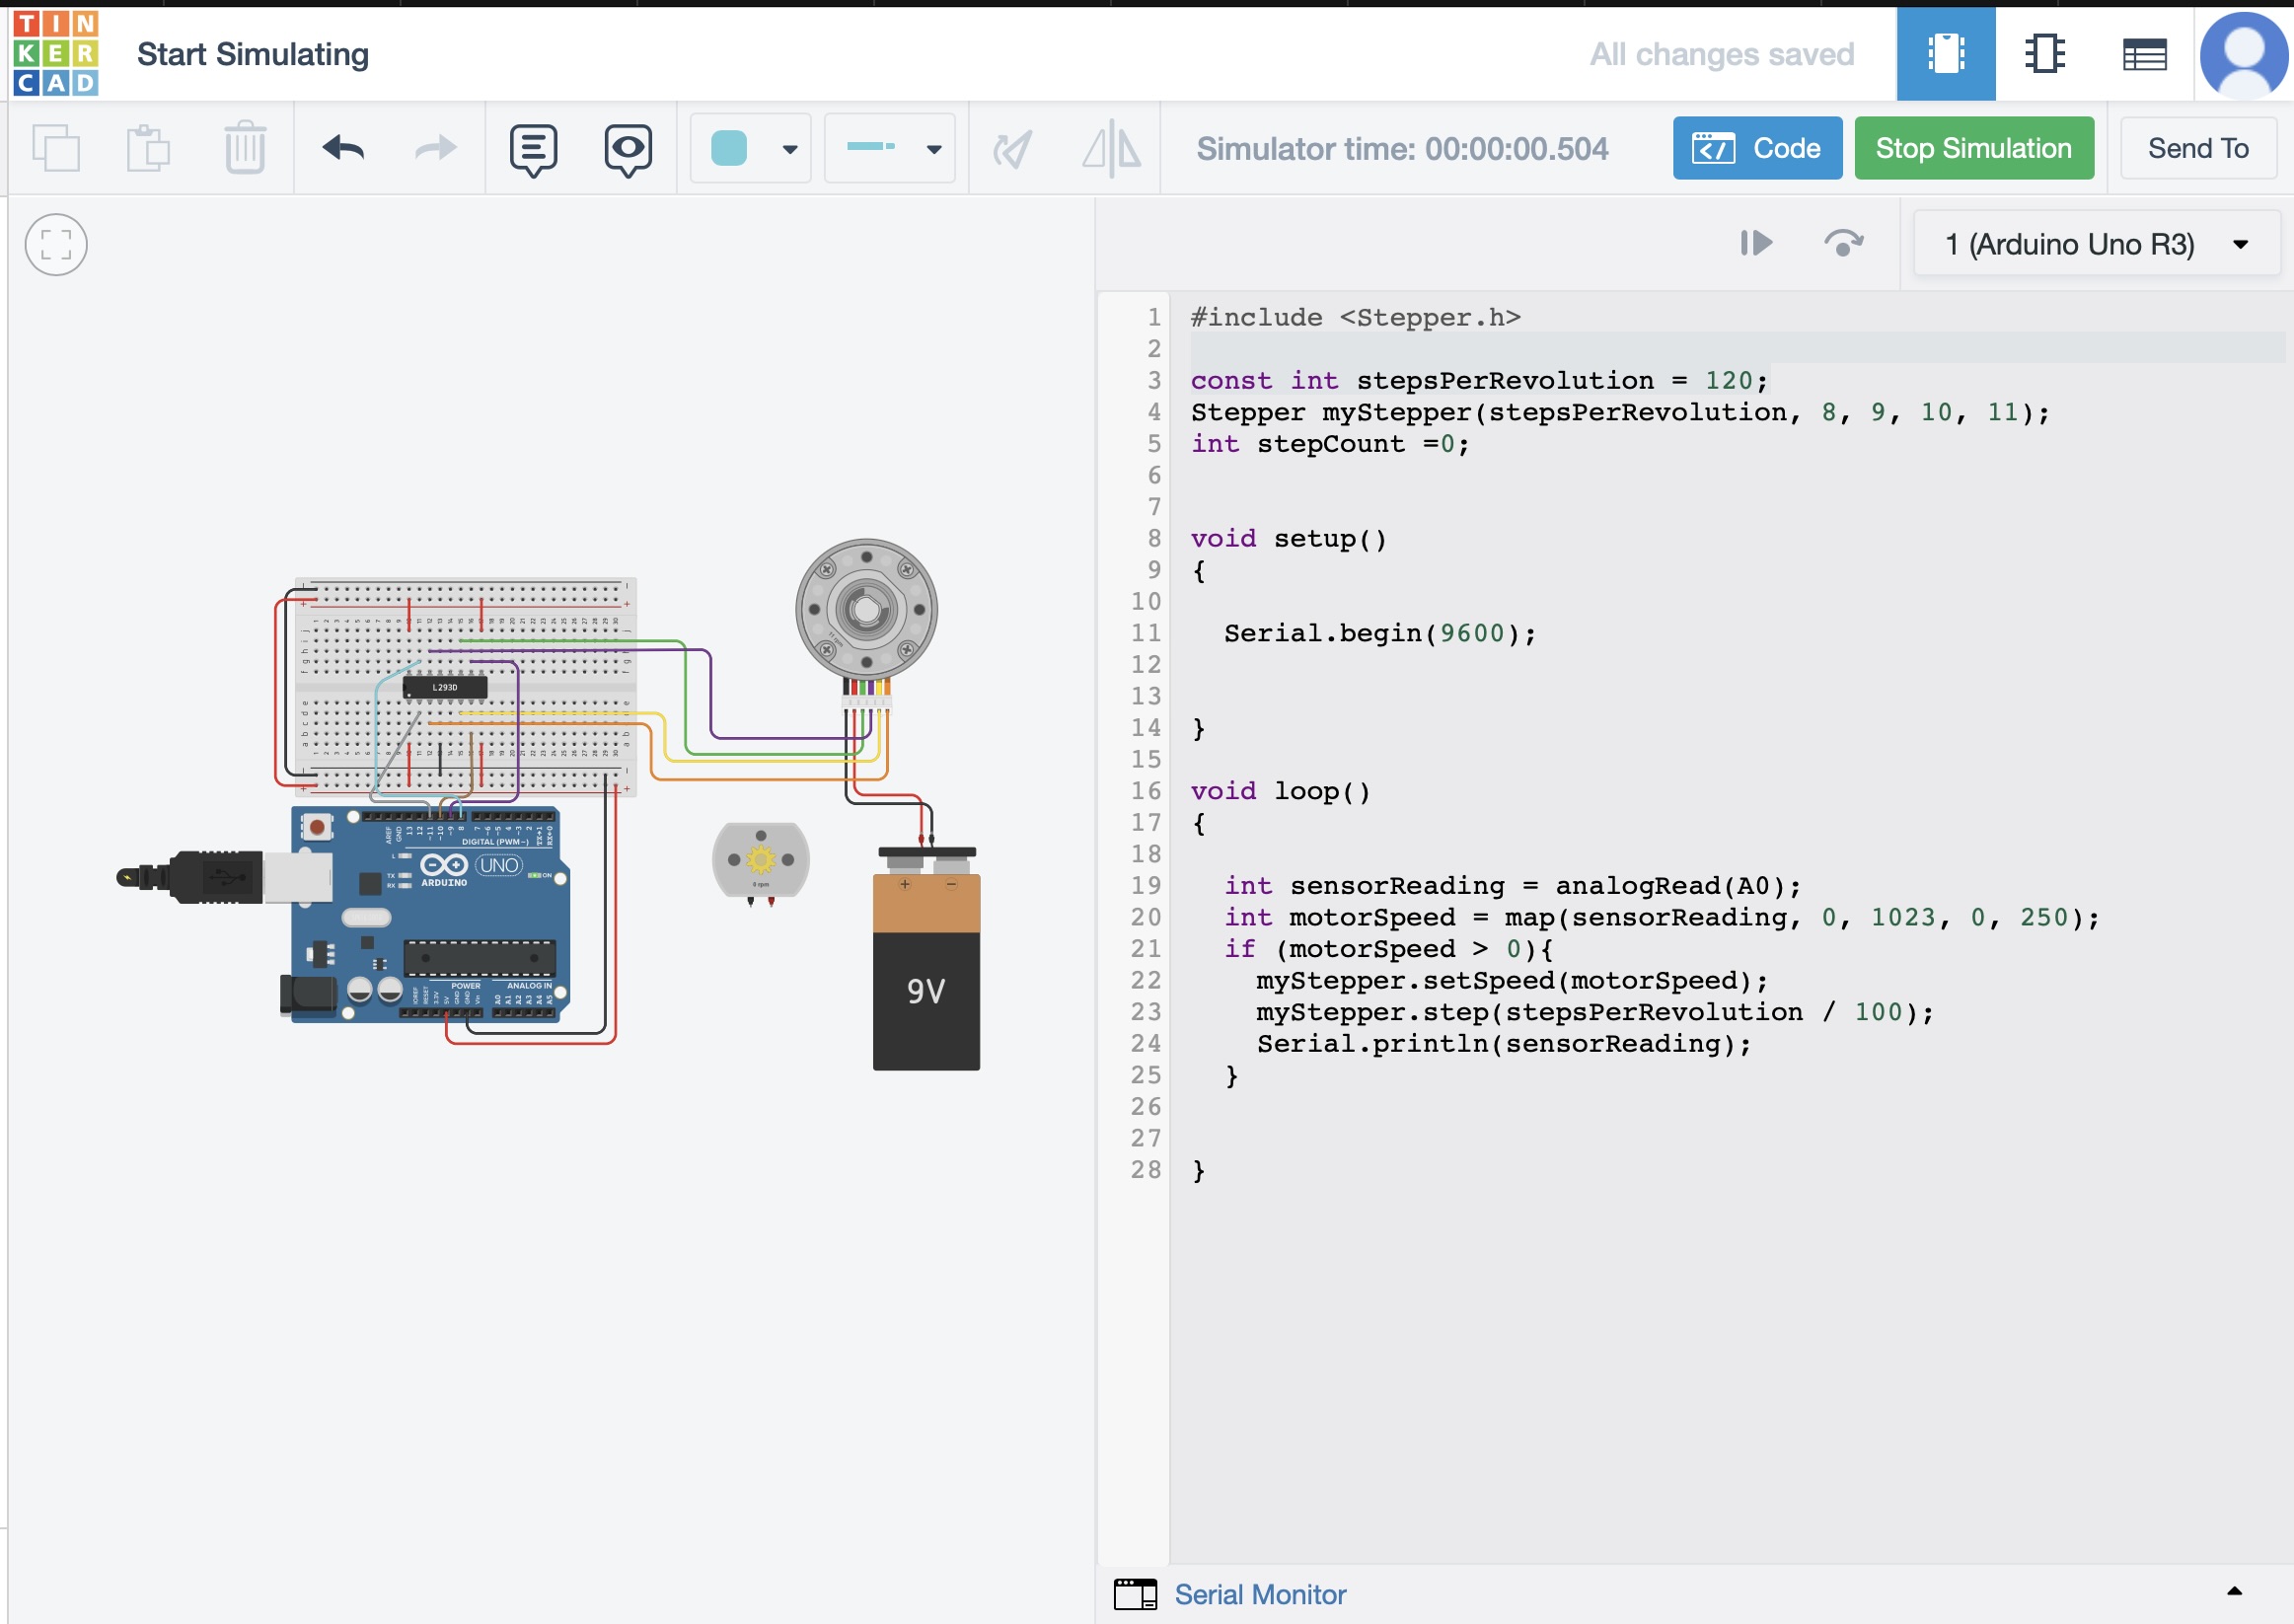
Task: Switch to Component List view
Action: (2143, 54)
